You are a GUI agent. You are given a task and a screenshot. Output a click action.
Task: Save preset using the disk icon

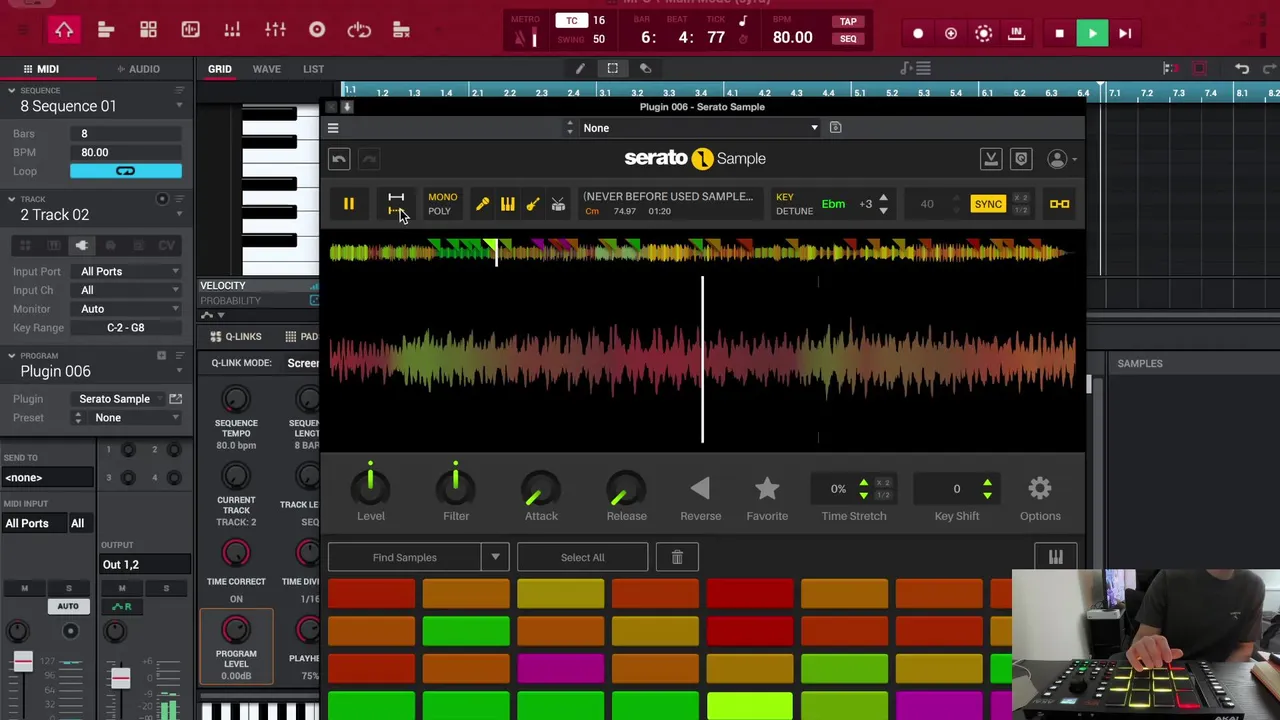tap(835, 128)
